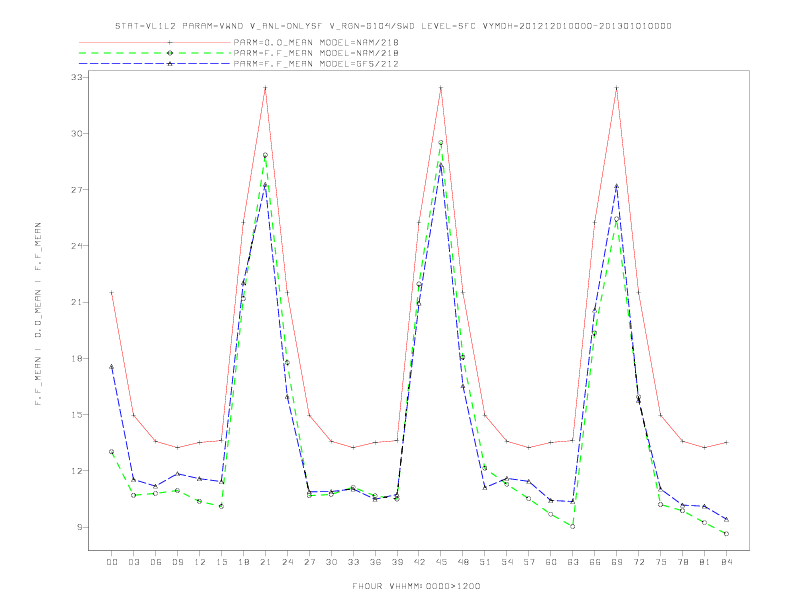
Task: Click the red line peak at hour 69
Action: 617,88
